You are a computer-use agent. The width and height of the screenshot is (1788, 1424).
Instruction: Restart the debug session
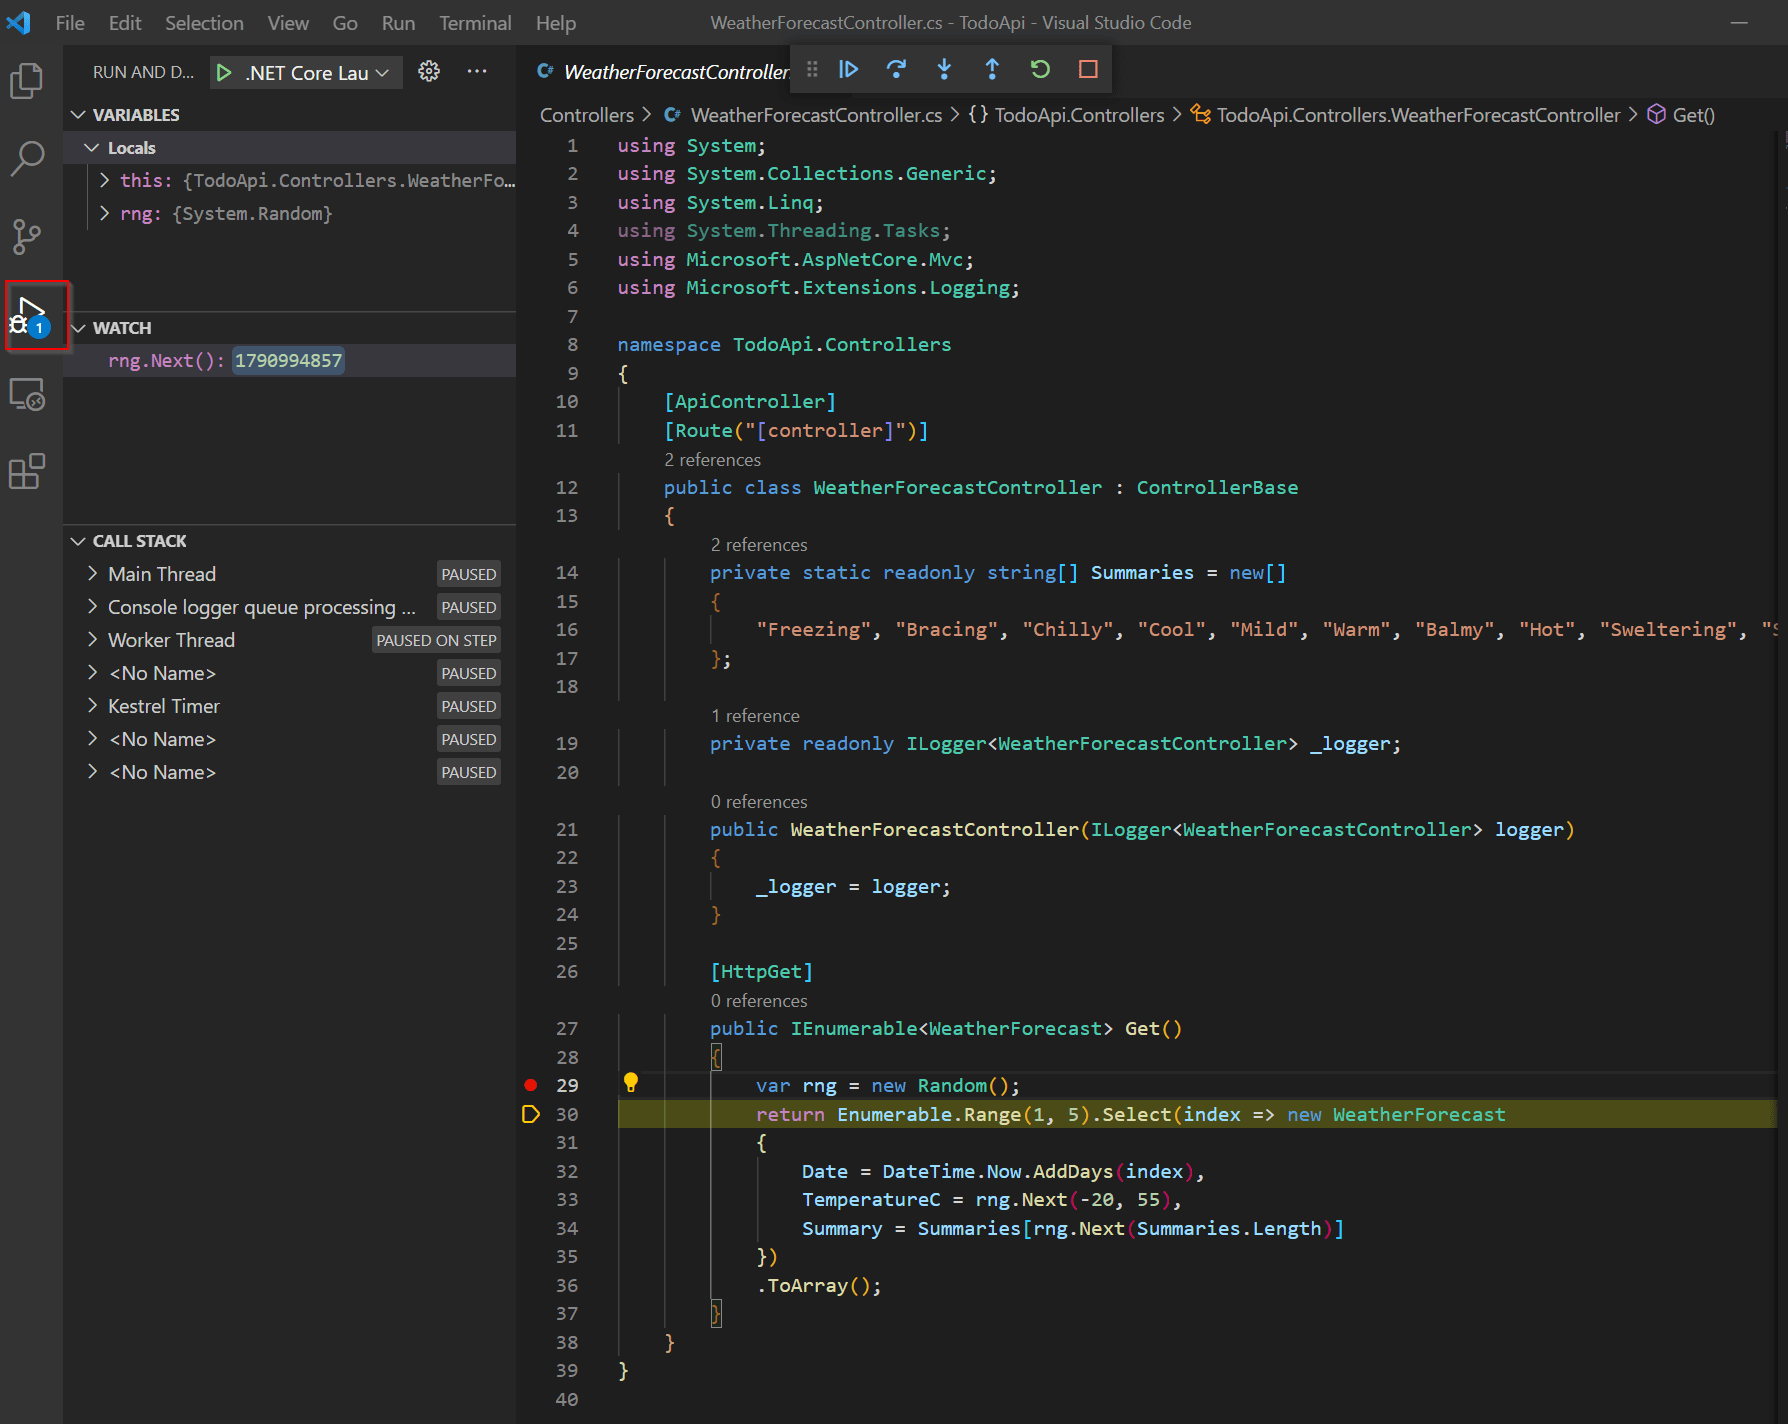[1040, 69]
